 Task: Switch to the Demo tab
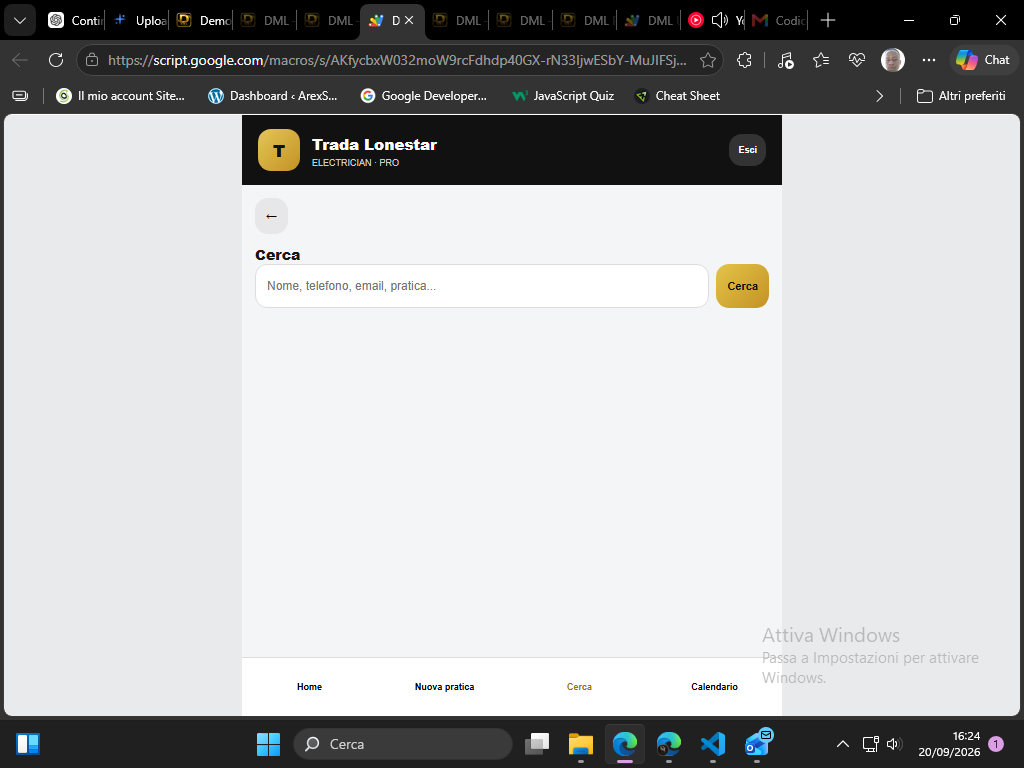[203, 21]
